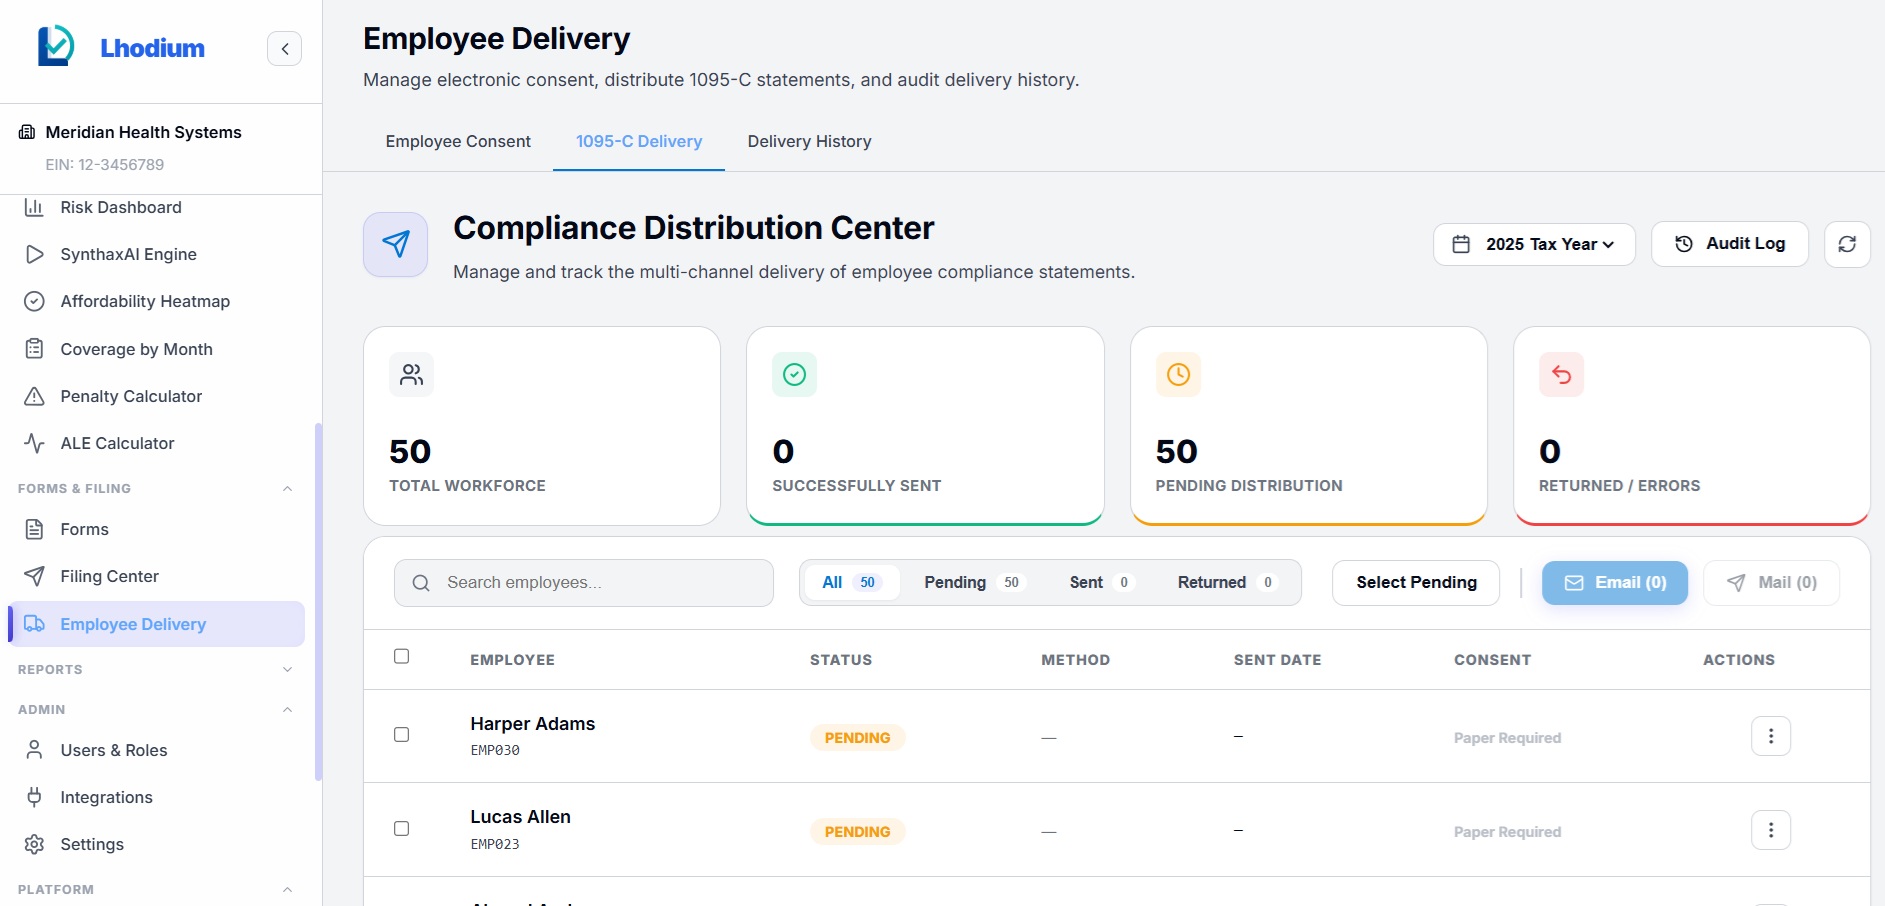This screenshot has width=1885, height=906.
Task: Open SynthaxAI Engine in the sidebar
Action: (155, 254)
